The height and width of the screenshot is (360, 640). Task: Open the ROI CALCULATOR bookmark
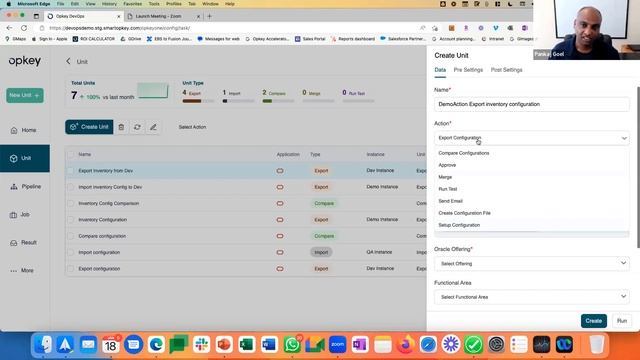click(94, 39)
